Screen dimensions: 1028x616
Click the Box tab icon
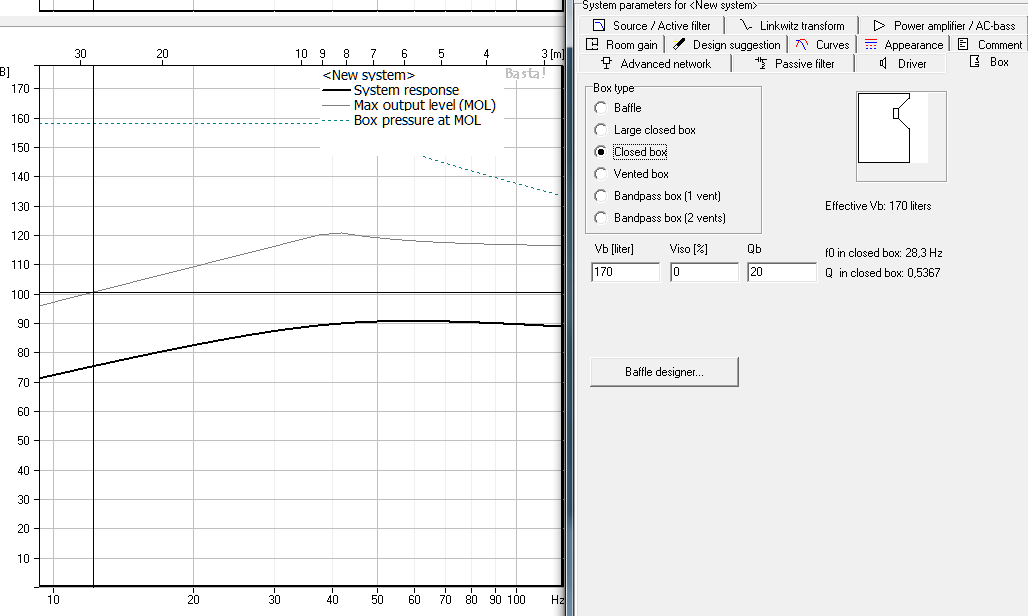pyautogui.click(x=975, y=62)
